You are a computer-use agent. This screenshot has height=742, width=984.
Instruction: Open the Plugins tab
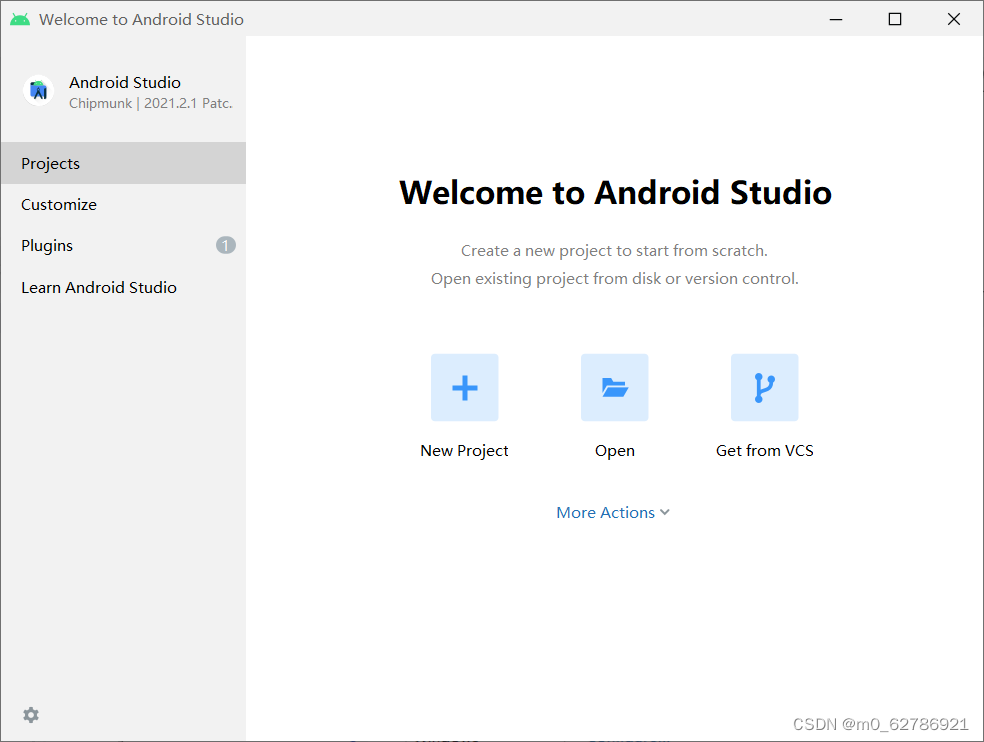tap(123, 245)
